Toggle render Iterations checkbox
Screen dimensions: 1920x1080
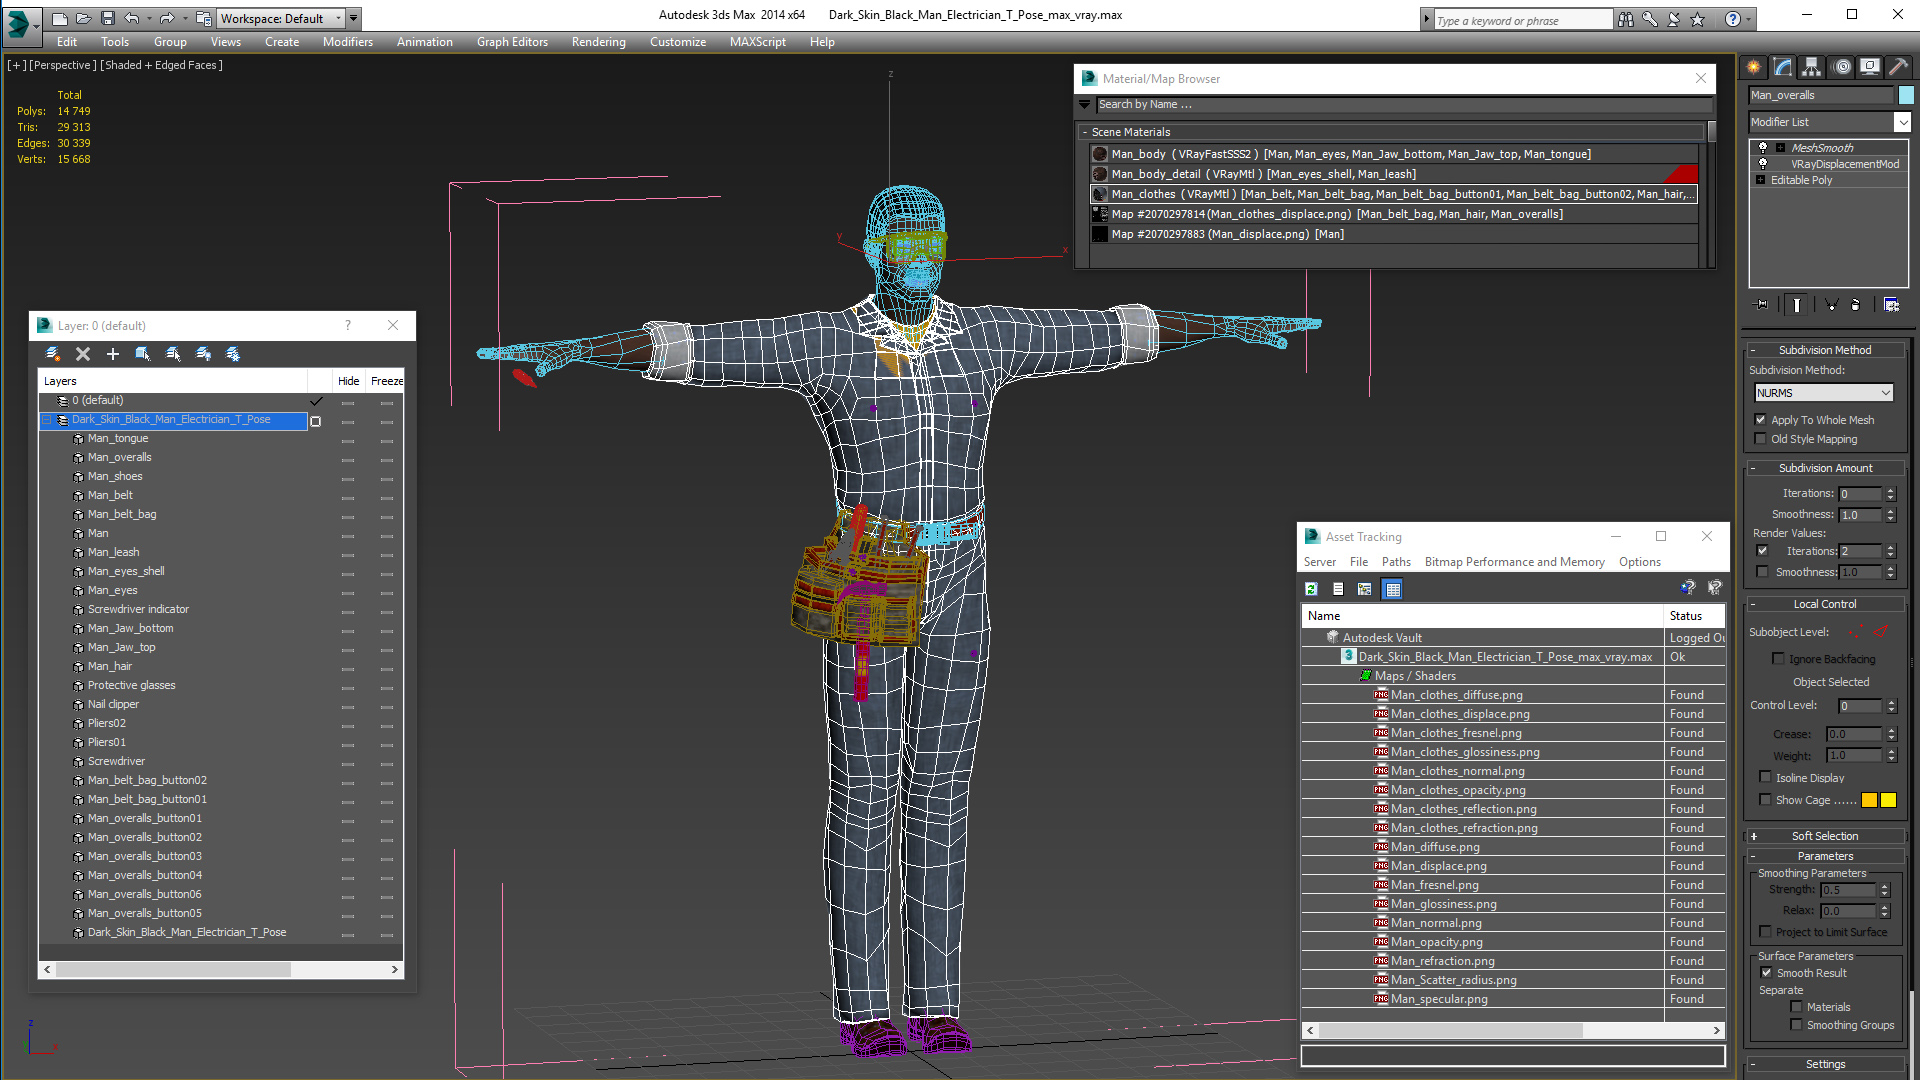(x=1762, y=551)
